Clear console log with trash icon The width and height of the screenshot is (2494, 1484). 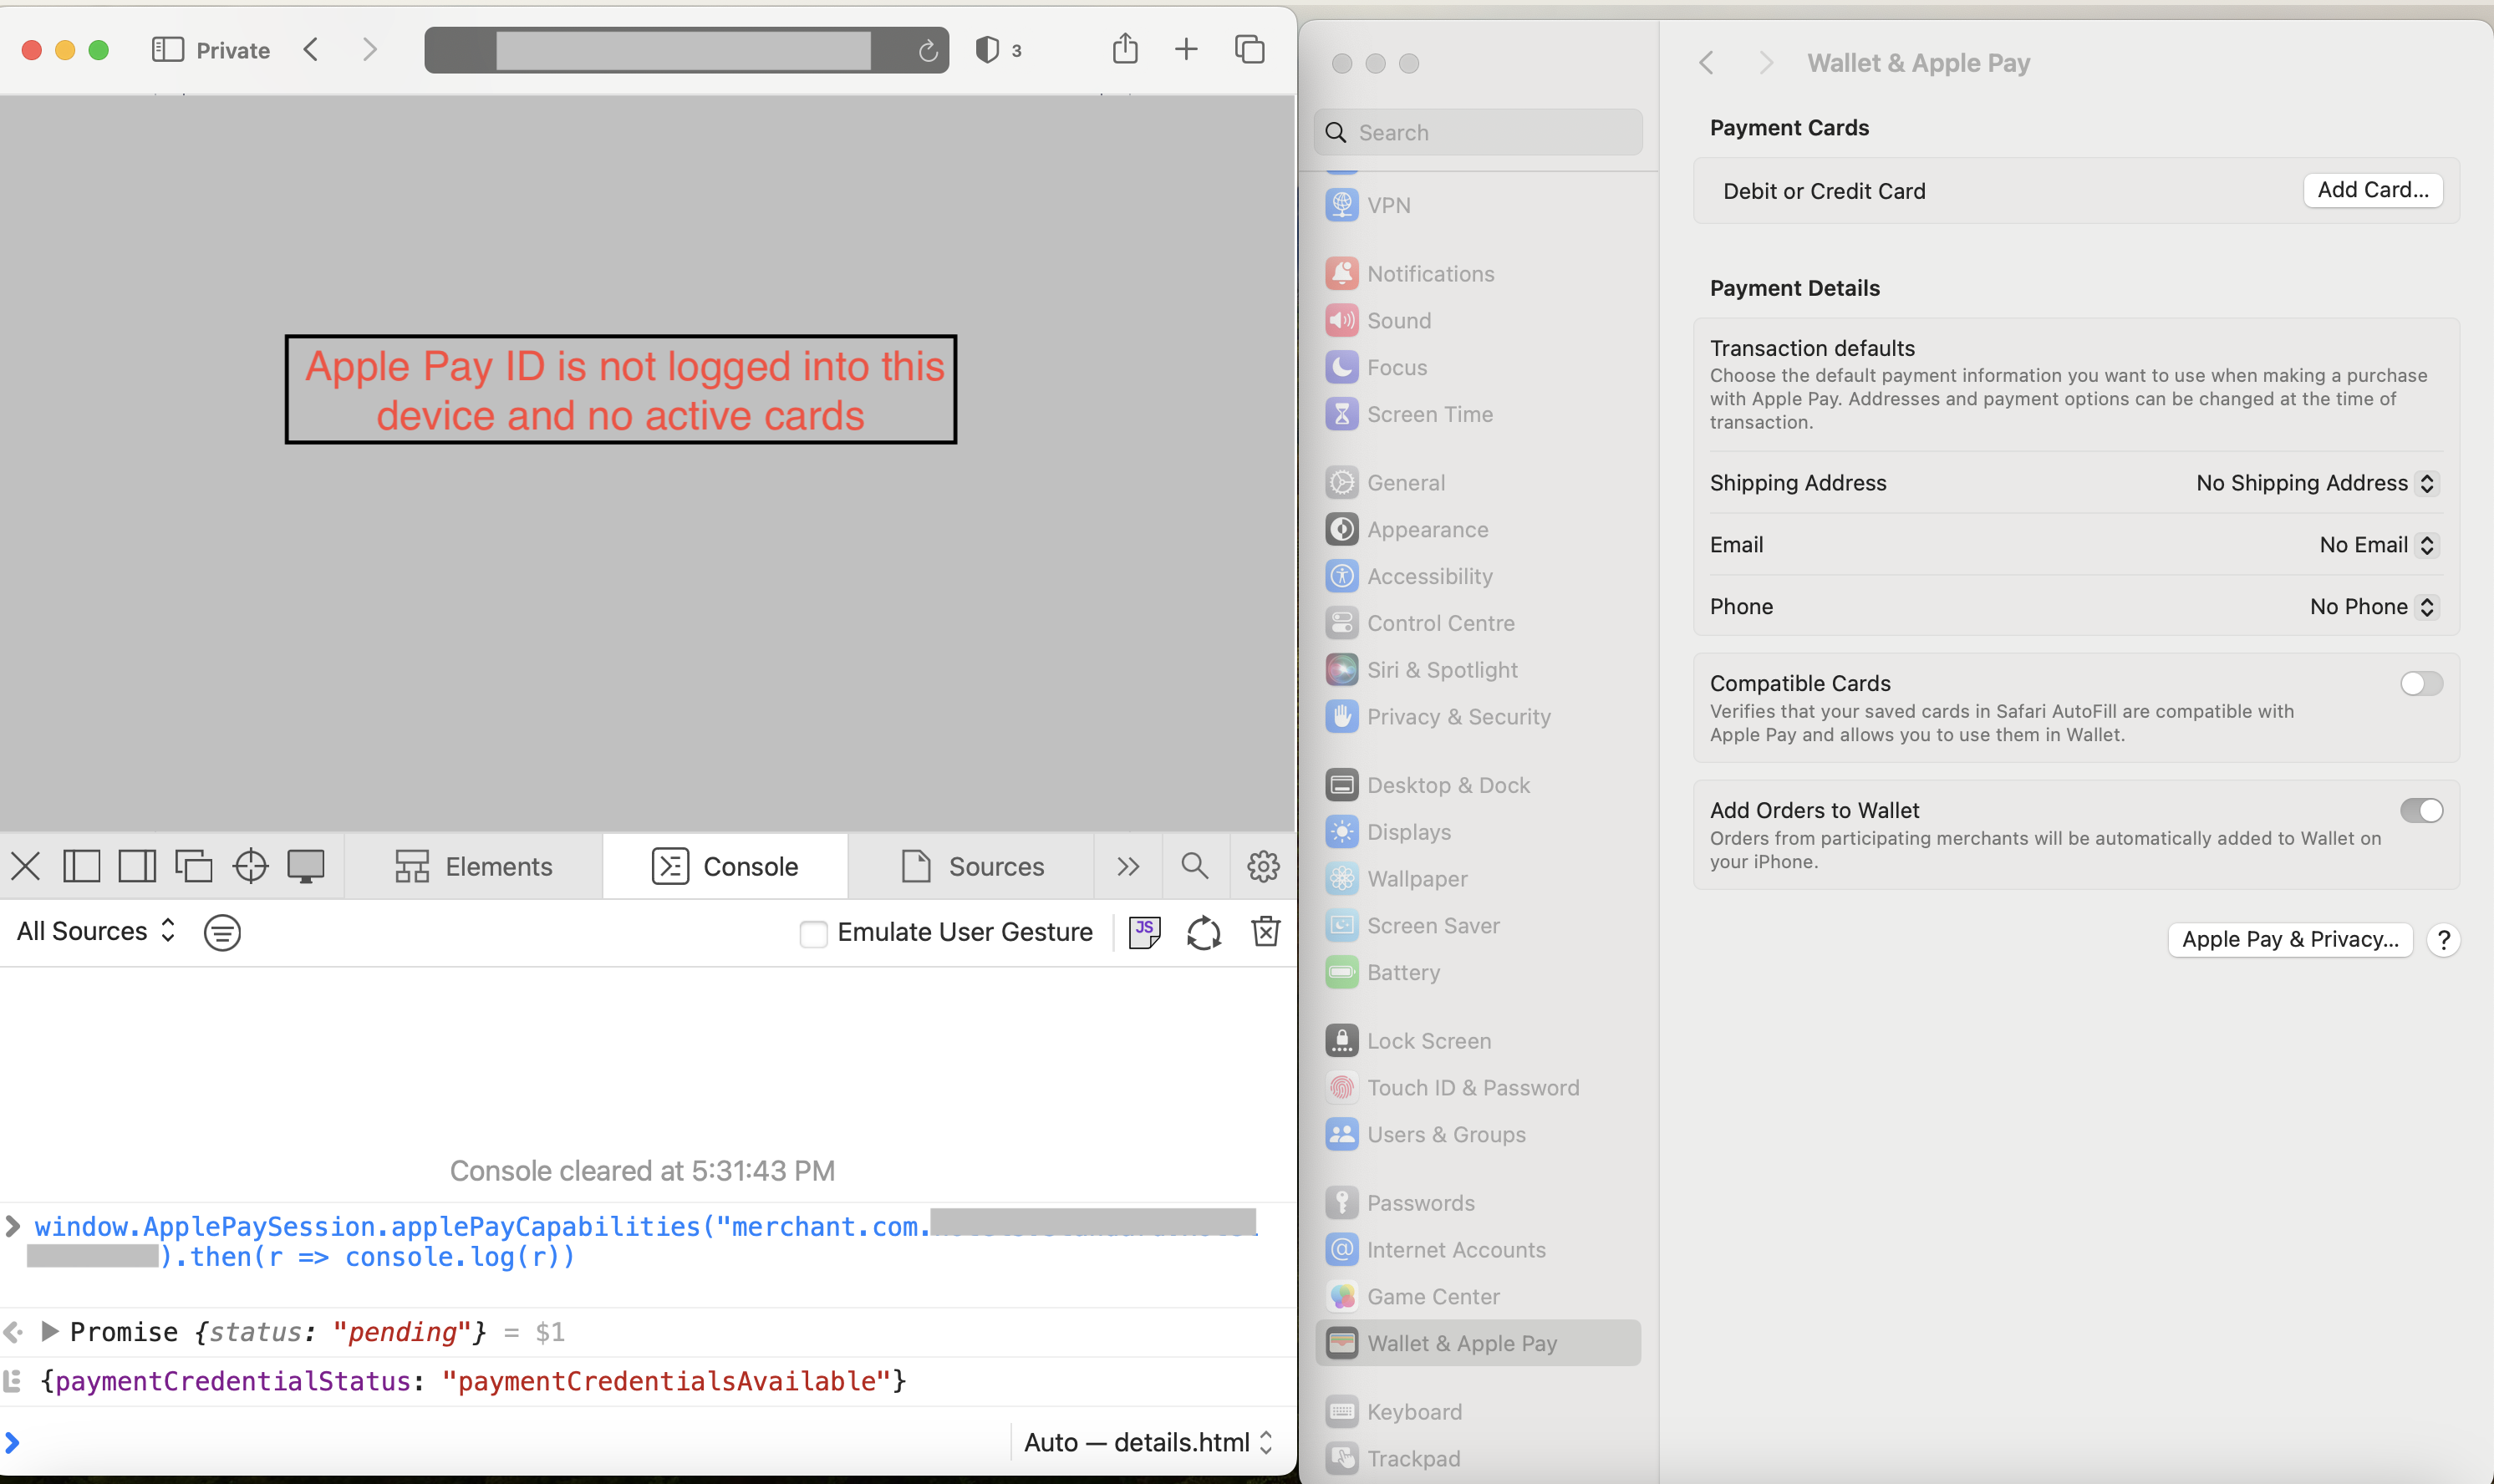(1266, 931)
